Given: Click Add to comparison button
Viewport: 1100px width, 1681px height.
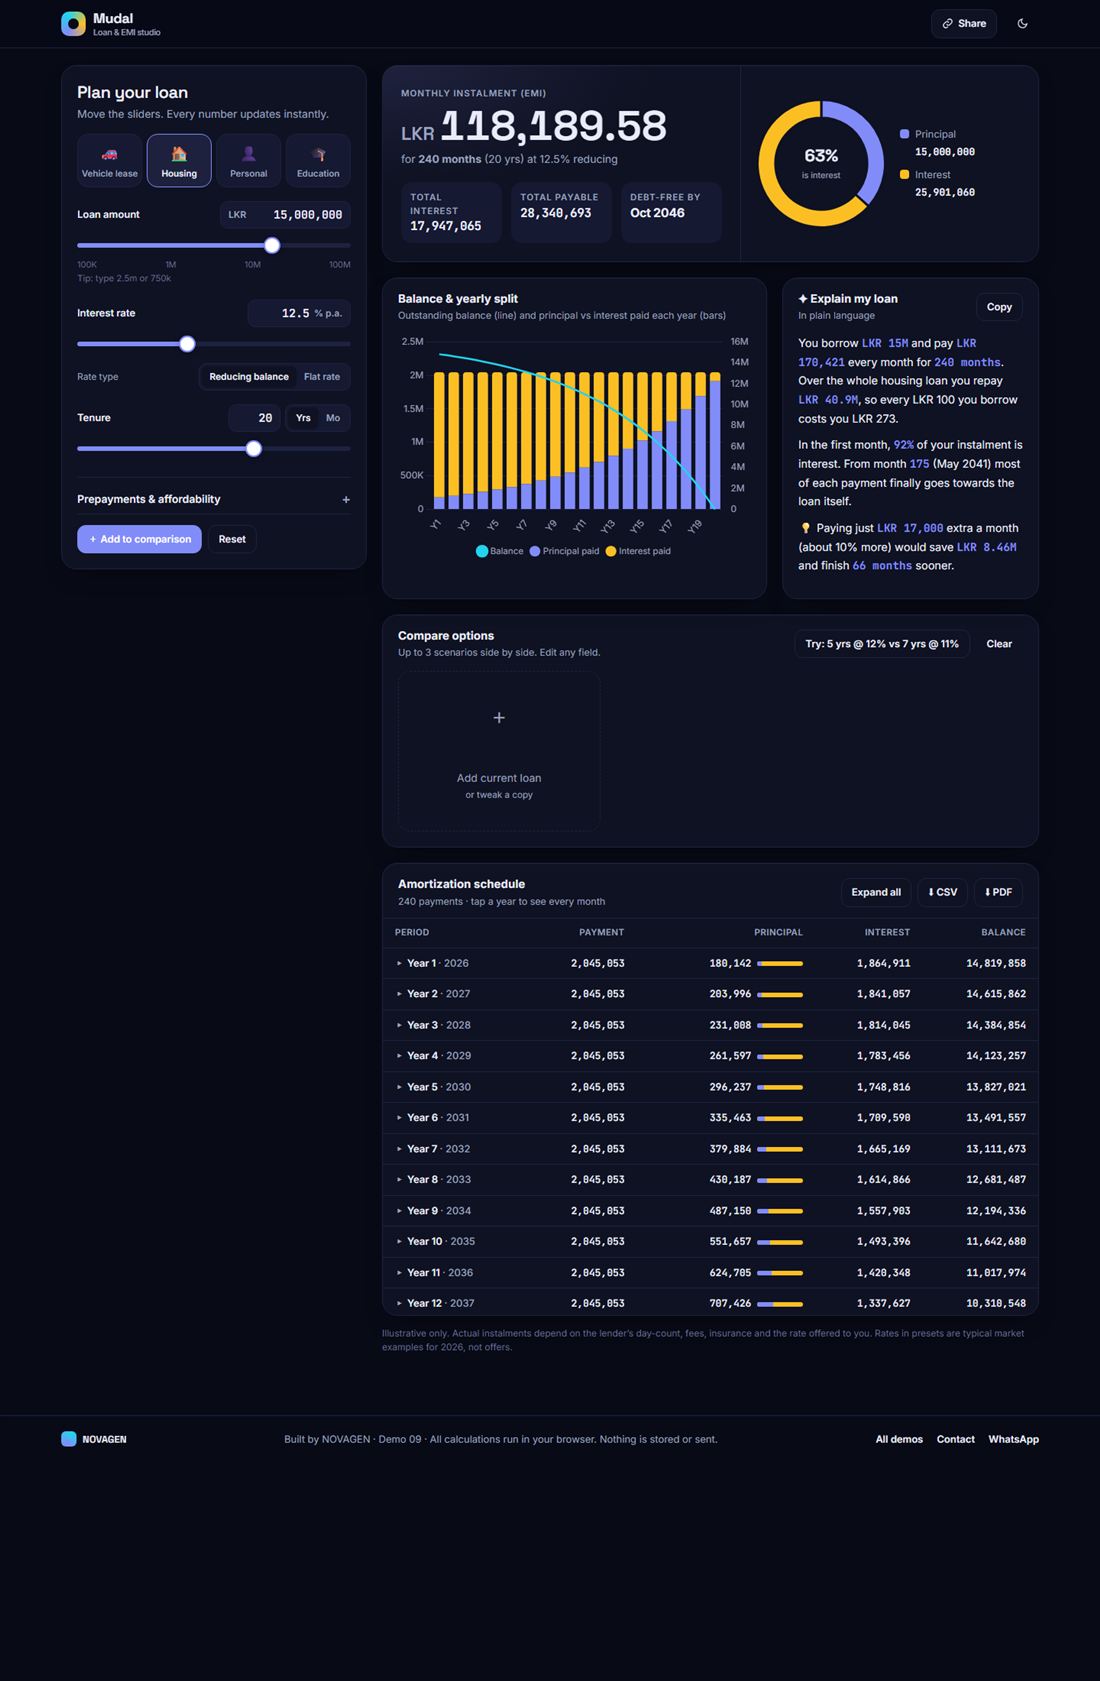Looking at the screenshot, I should point(139,539).
